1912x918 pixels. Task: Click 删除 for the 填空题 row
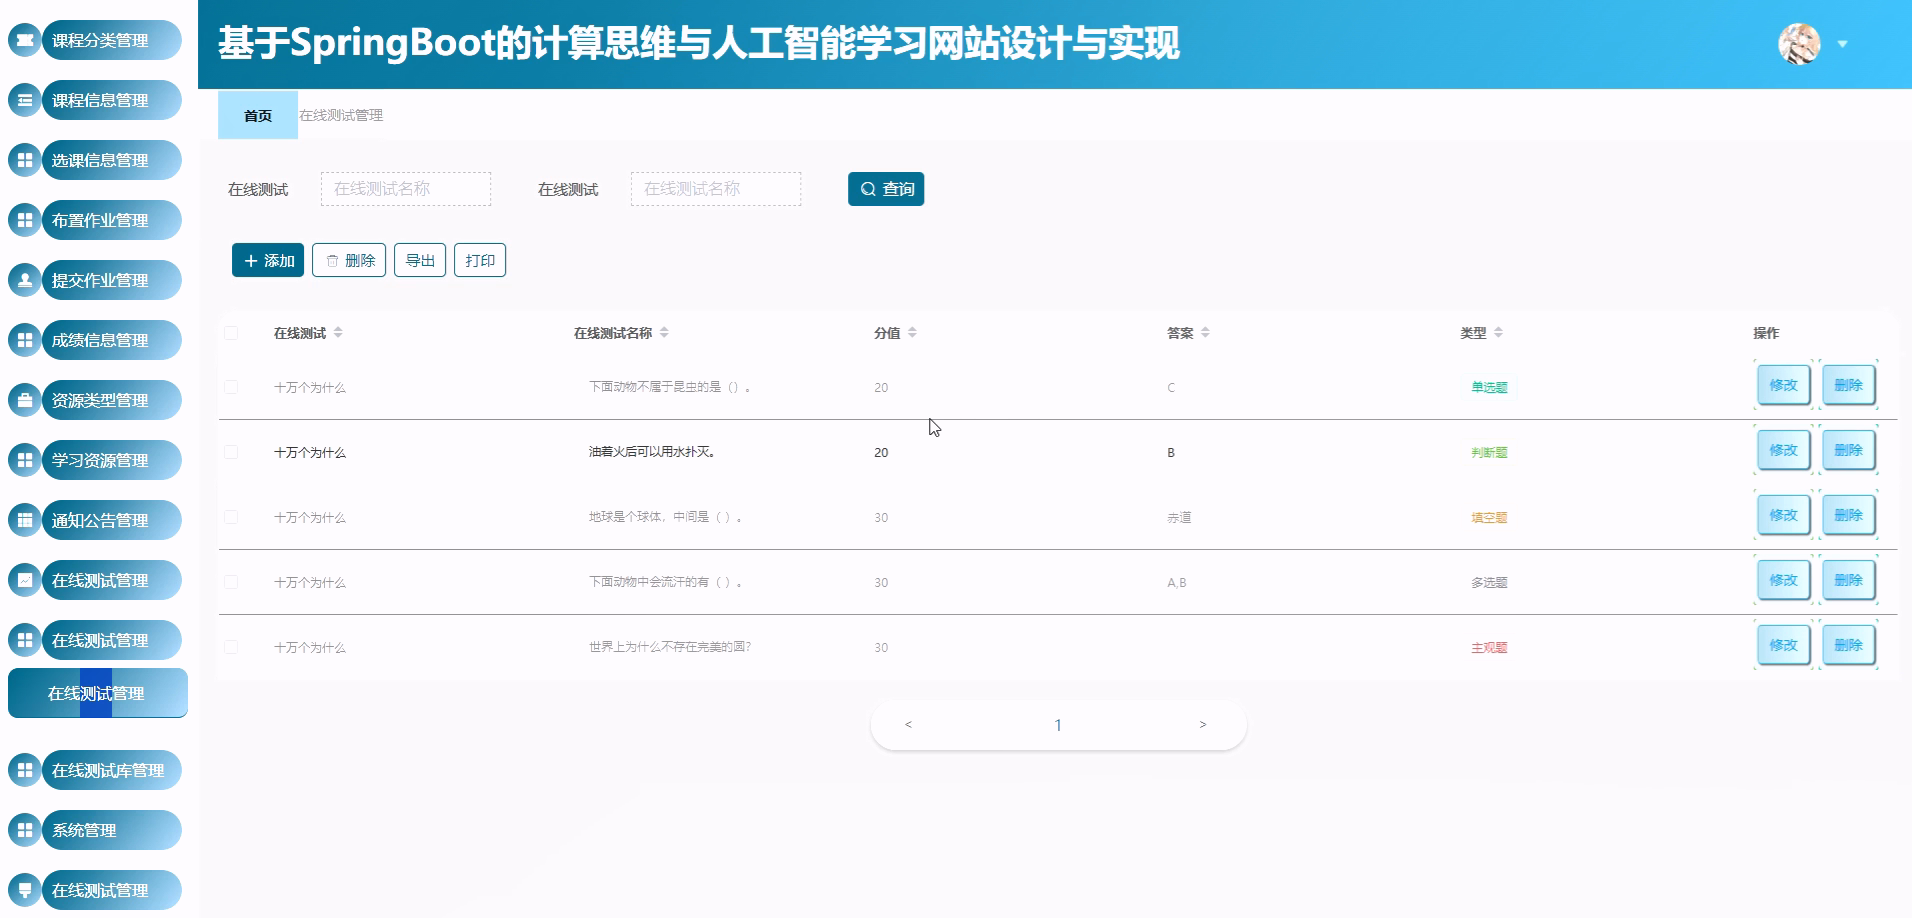pos(1848,515)
